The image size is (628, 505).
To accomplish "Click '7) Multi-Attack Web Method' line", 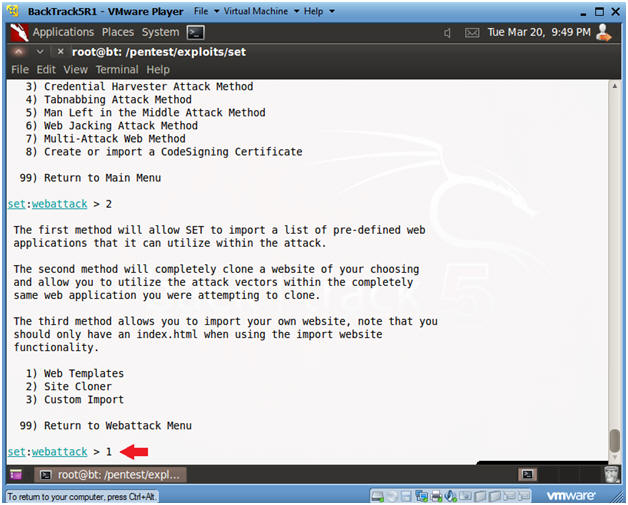I will pyautogui.click(x=106, y=139).
